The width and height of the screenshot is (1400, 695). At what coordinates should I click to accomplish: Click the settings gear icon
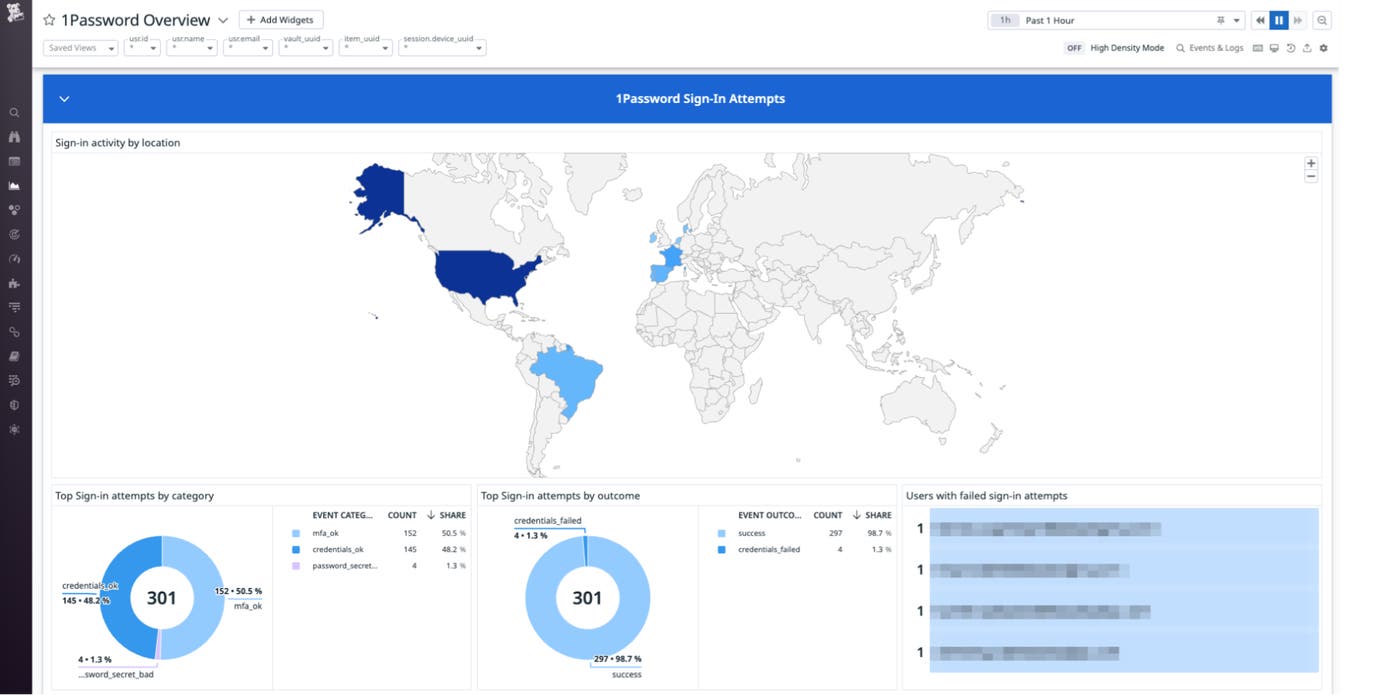pyautogui.click(x=1324, y=48)
